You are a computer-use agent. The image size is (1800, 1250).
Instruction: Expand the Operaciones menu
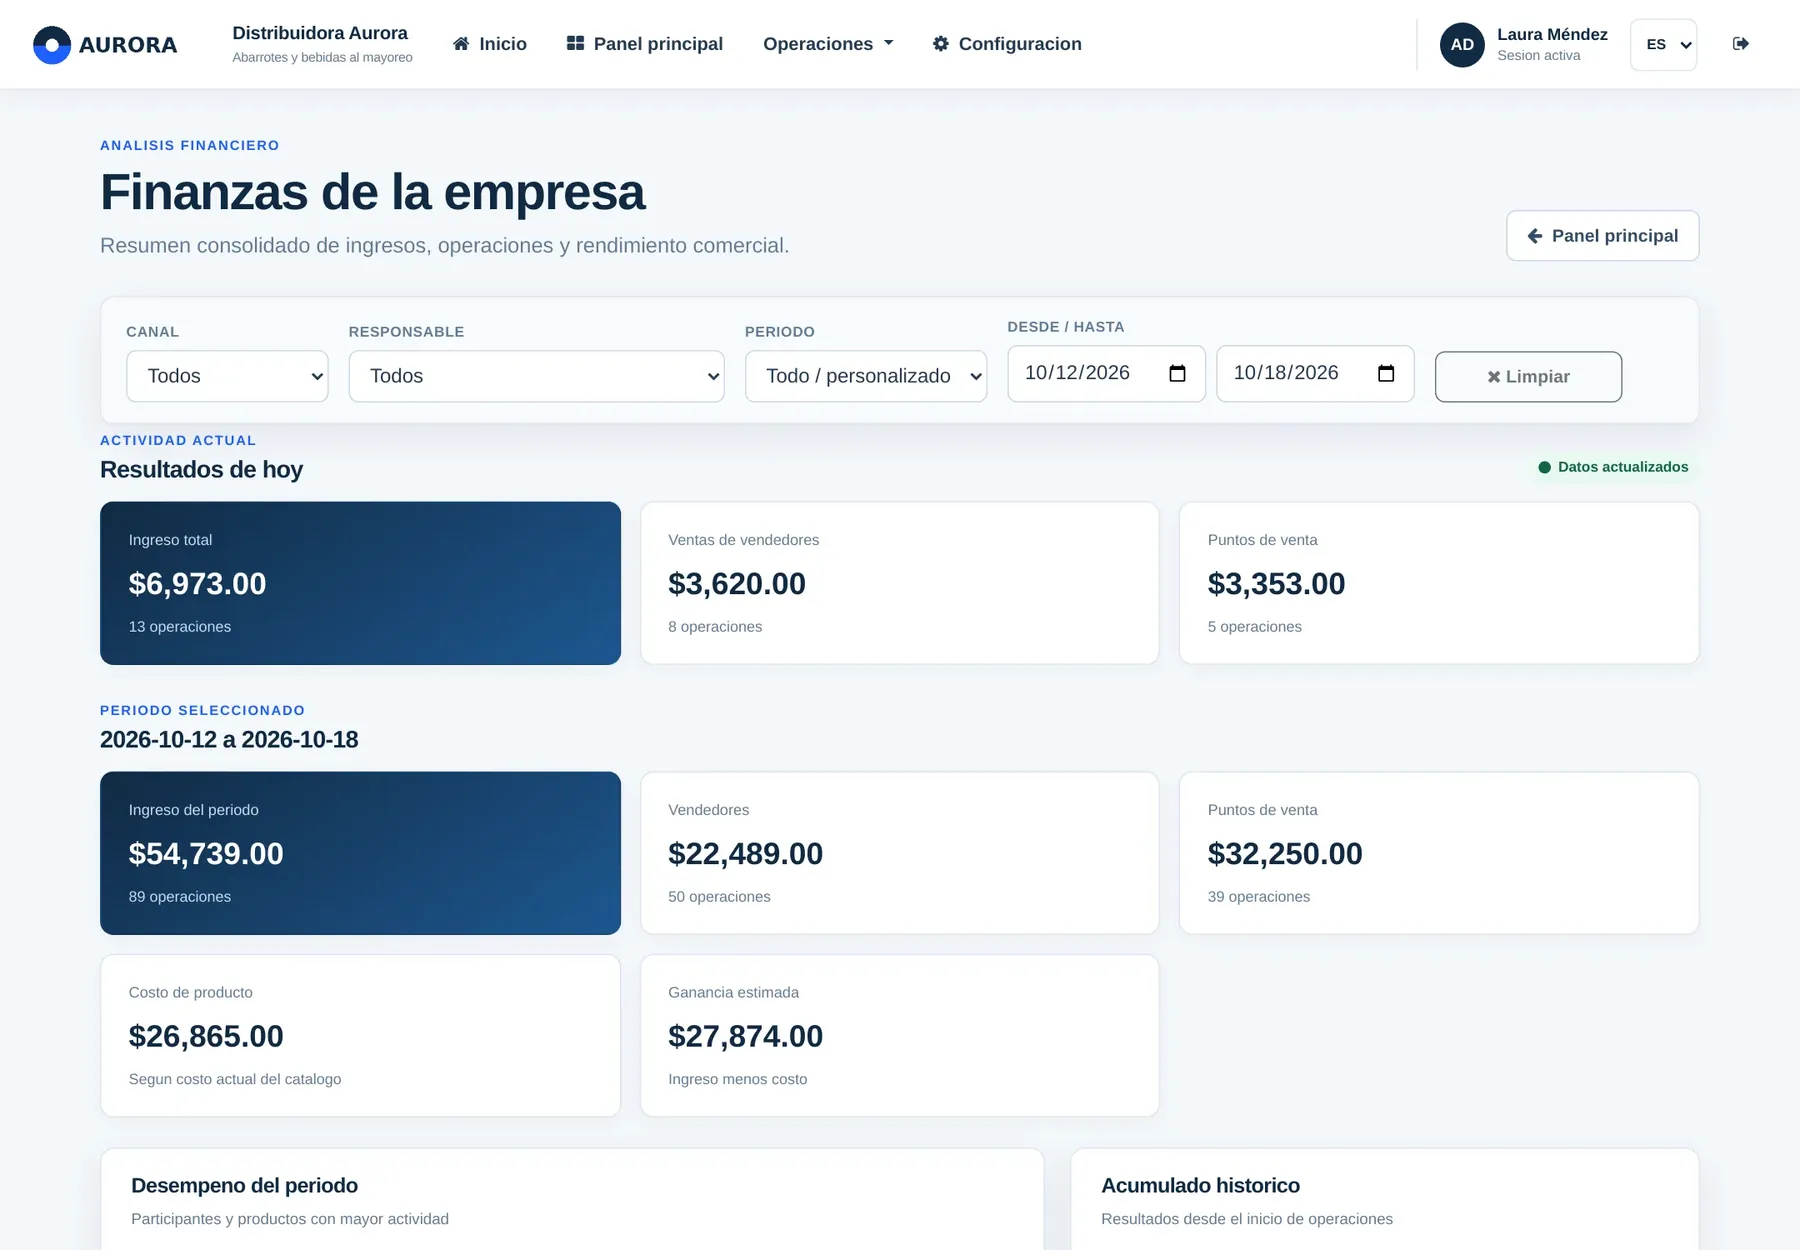pos(828,44)
